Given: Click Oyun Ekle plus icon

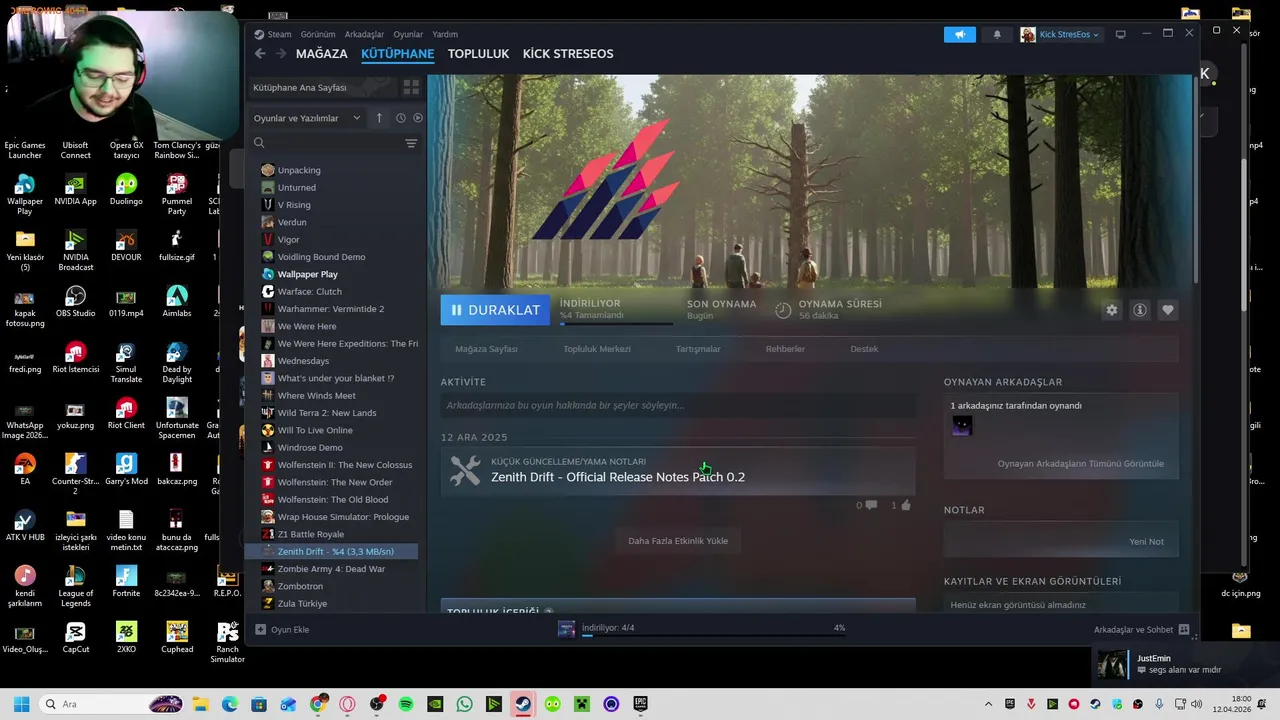Looking at the screenshot, I should (260, 629).
